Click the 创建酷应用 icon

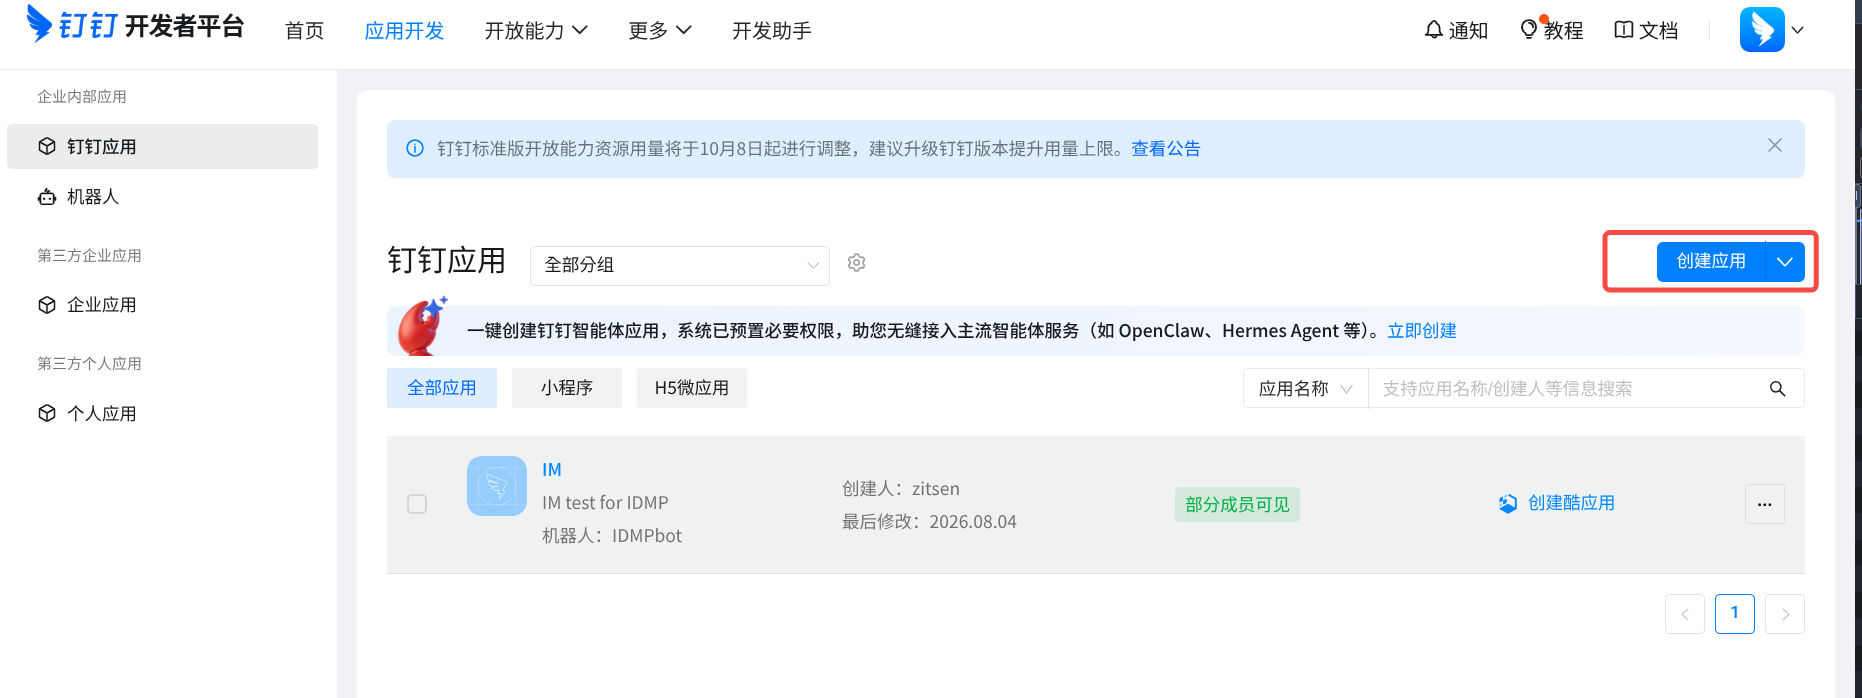[x=1508, y=504]
